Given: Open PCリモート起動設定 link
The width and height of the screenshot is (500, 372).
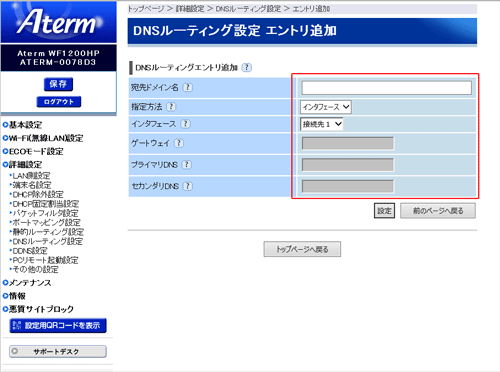Looking at the screenshot, I should click(44, 260).
